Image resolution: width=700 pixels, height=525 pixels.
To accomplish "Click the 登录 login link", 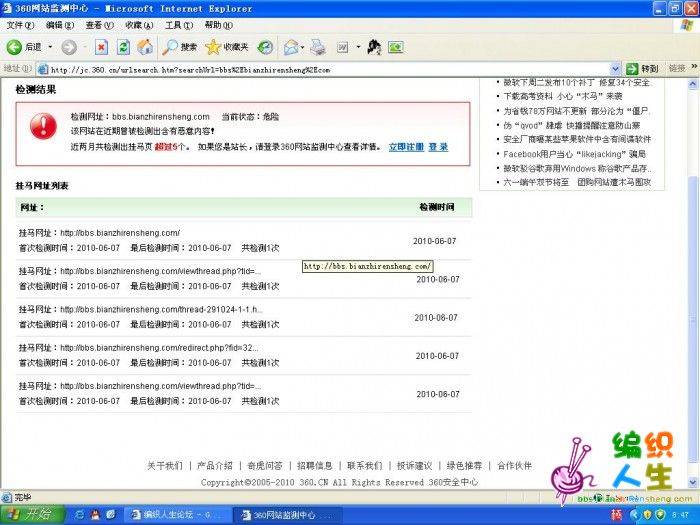I will (x=438, y=147).
